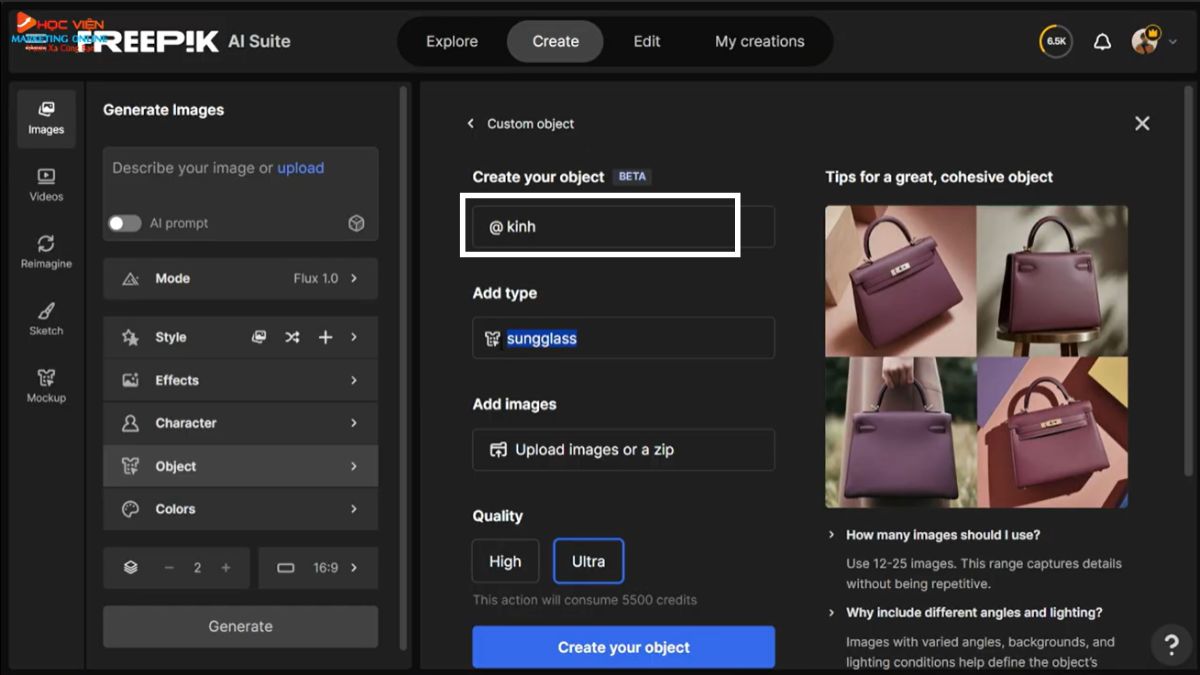The height and width of the screenshot is (675, 1200).
Task: Click the shuffle style icon
Action: 292,338
